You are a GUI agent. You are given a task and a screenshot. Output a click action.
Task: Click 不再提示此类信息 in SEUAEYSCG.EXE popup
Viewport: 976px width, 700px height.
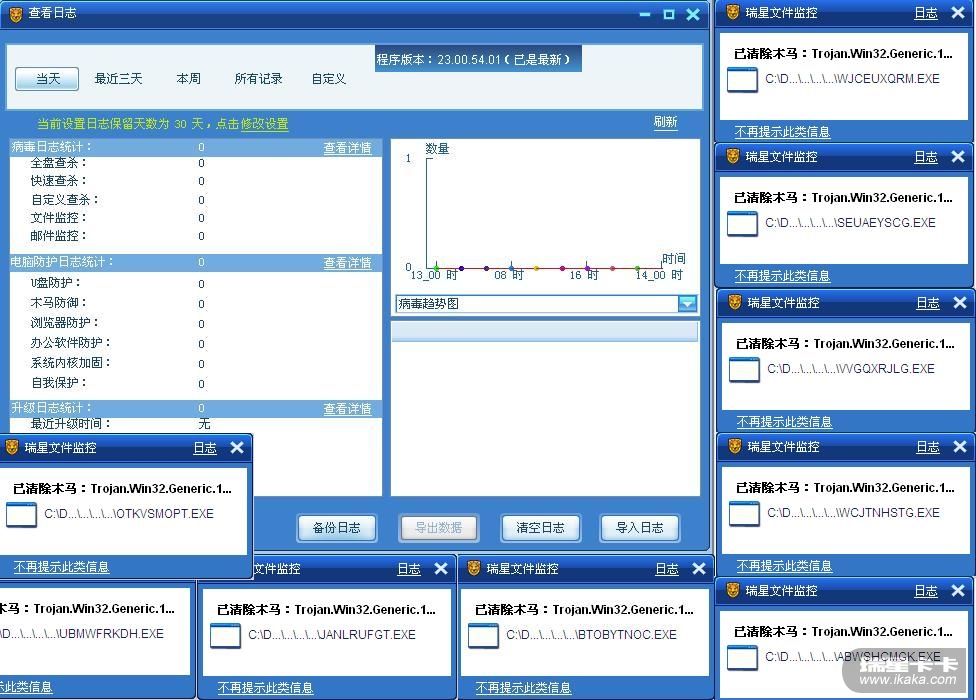[x=782, y=276]
